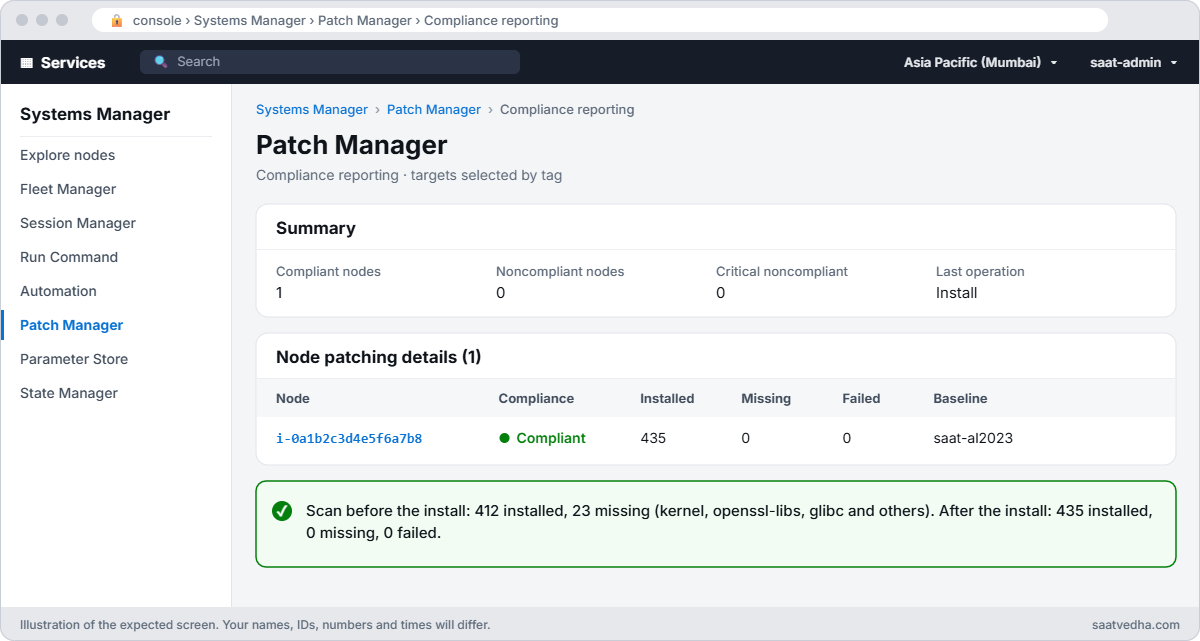Follow the Patch Manager breadcrumb link
The image size is (1200, 641).
click(434, 109)
